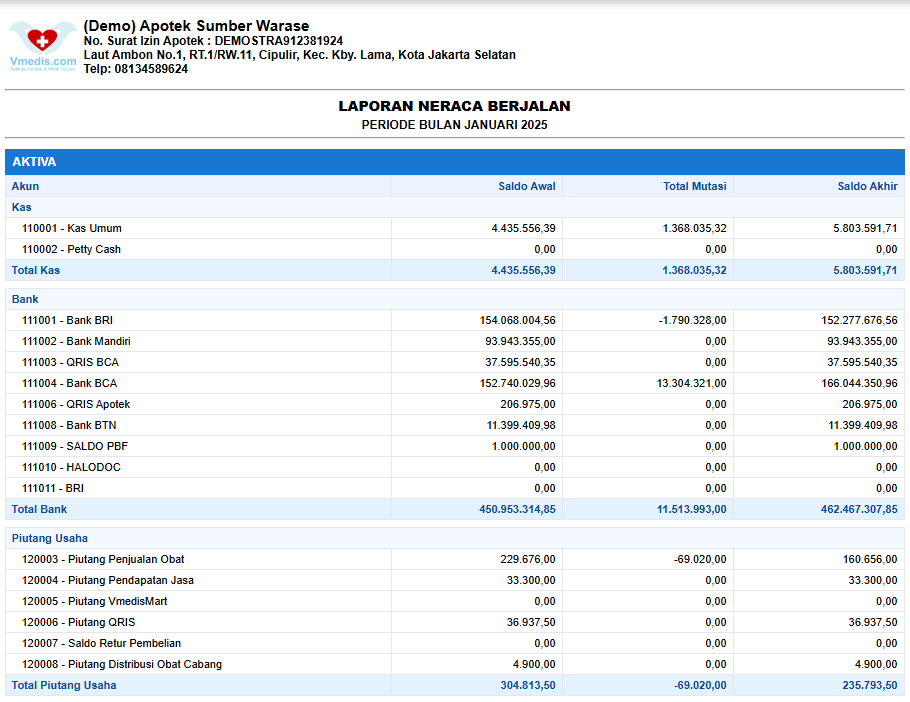910x702 pixels.
Task: Click the Total Kas row label
Action: point(36,270)
